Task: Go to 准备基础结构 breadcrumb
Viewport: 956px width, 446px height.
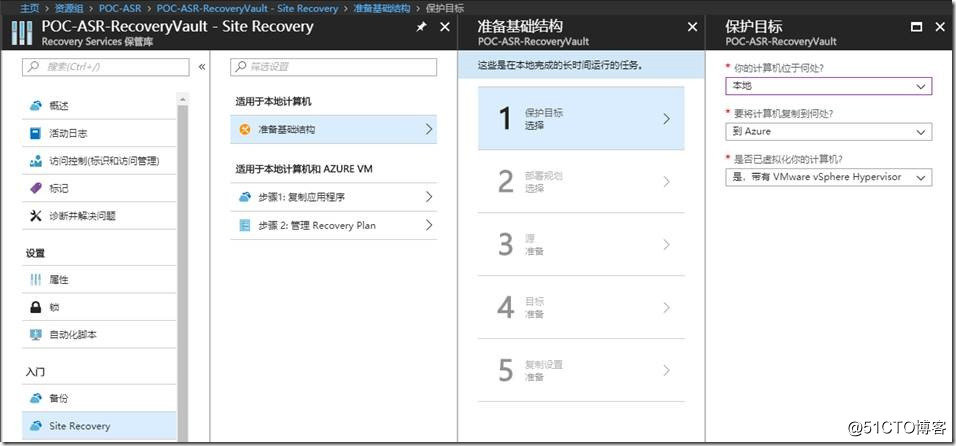Action: click(x=382, y=8)
